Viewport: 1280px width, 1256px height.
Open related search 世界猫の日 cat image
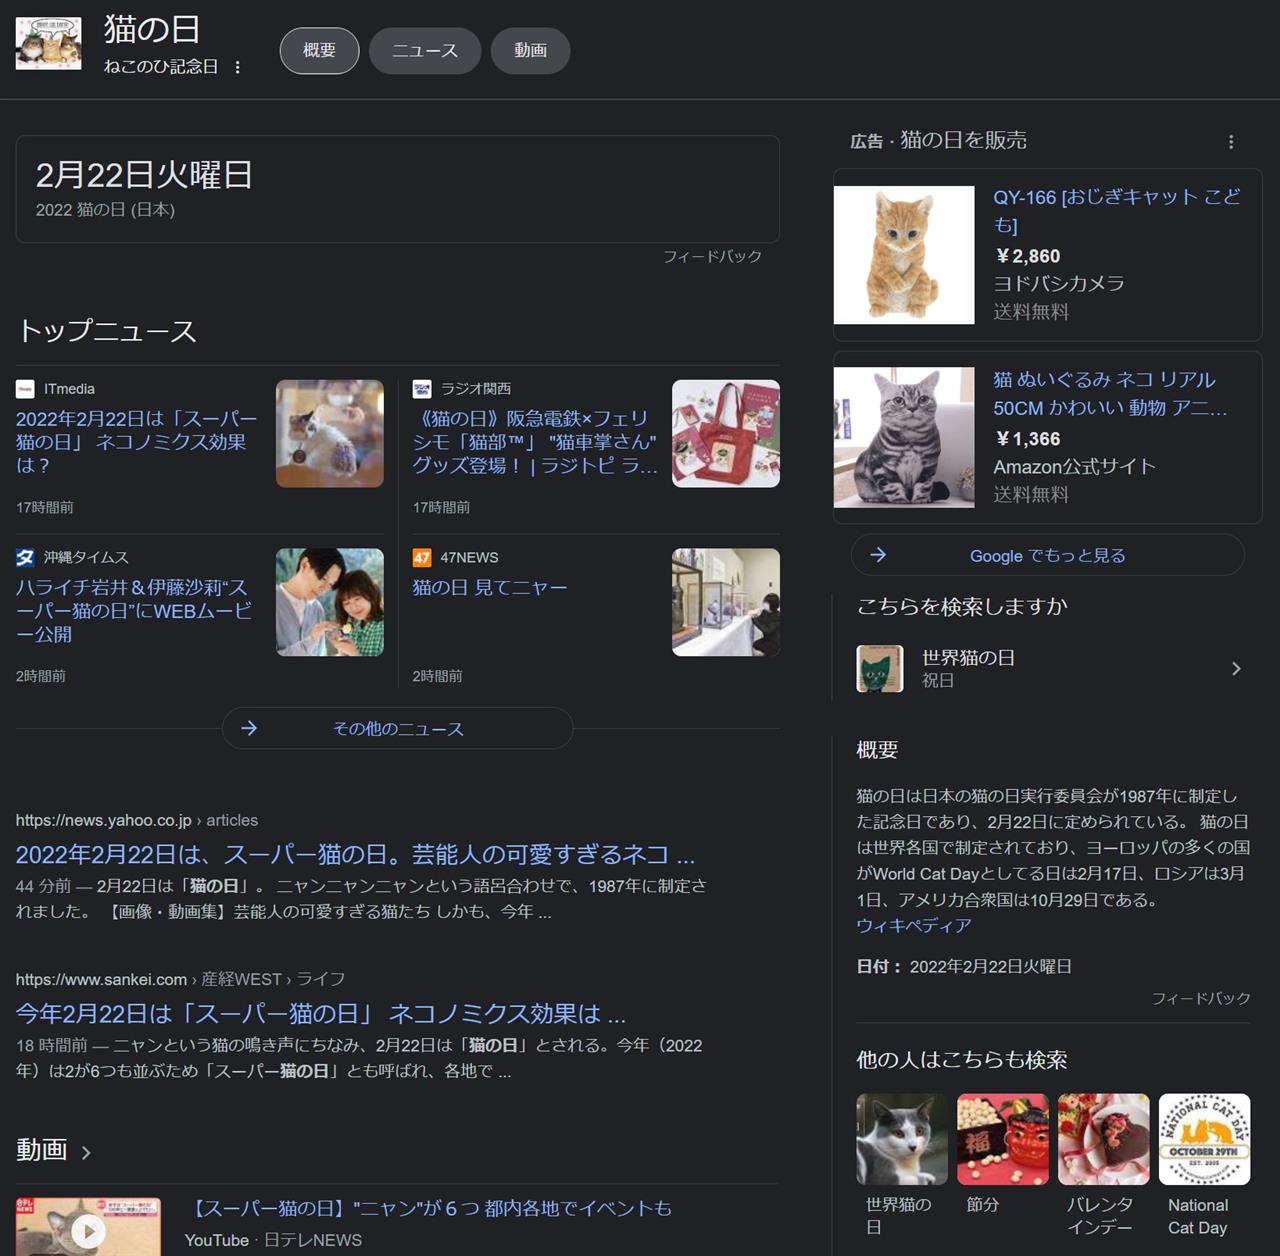point(902,1139)
